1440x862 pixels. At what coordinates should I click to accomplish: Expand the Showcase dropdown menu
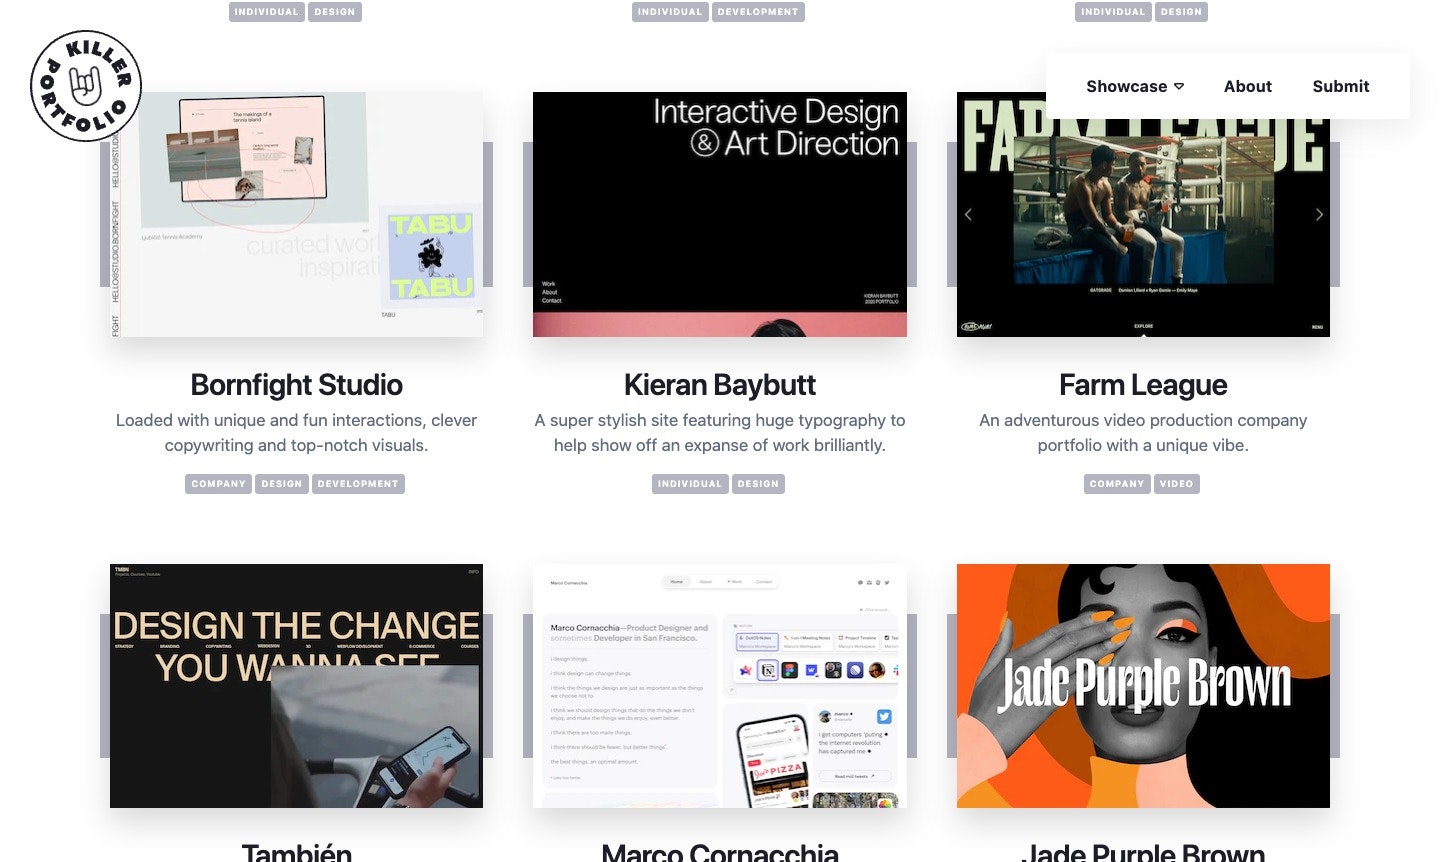[x=1135, y=86]
